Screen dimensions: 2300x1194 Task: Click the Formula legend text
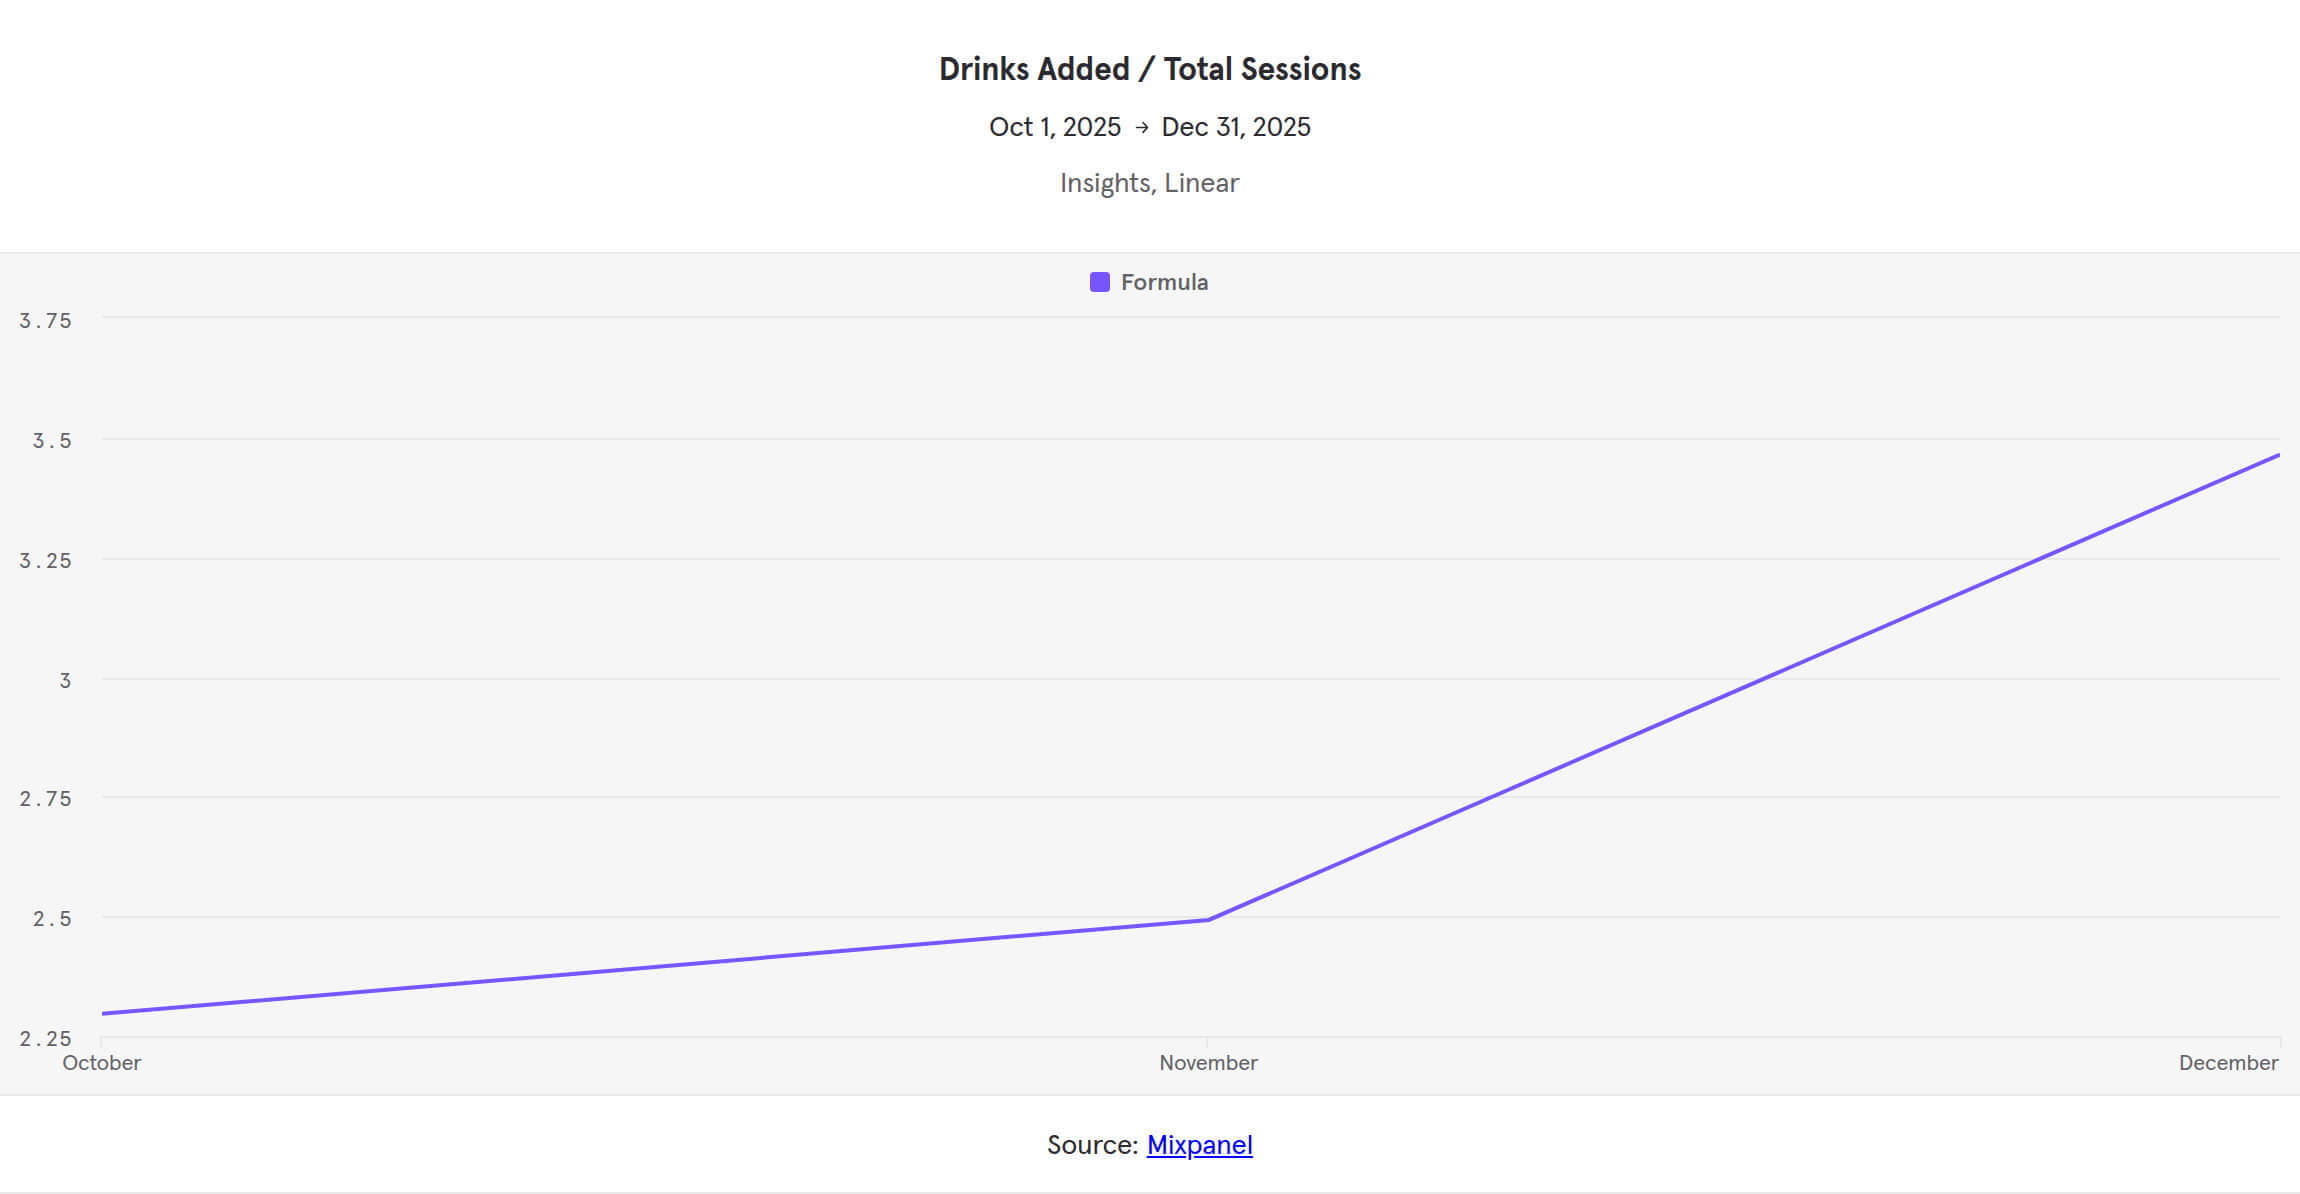click(x=1165, y=282)
